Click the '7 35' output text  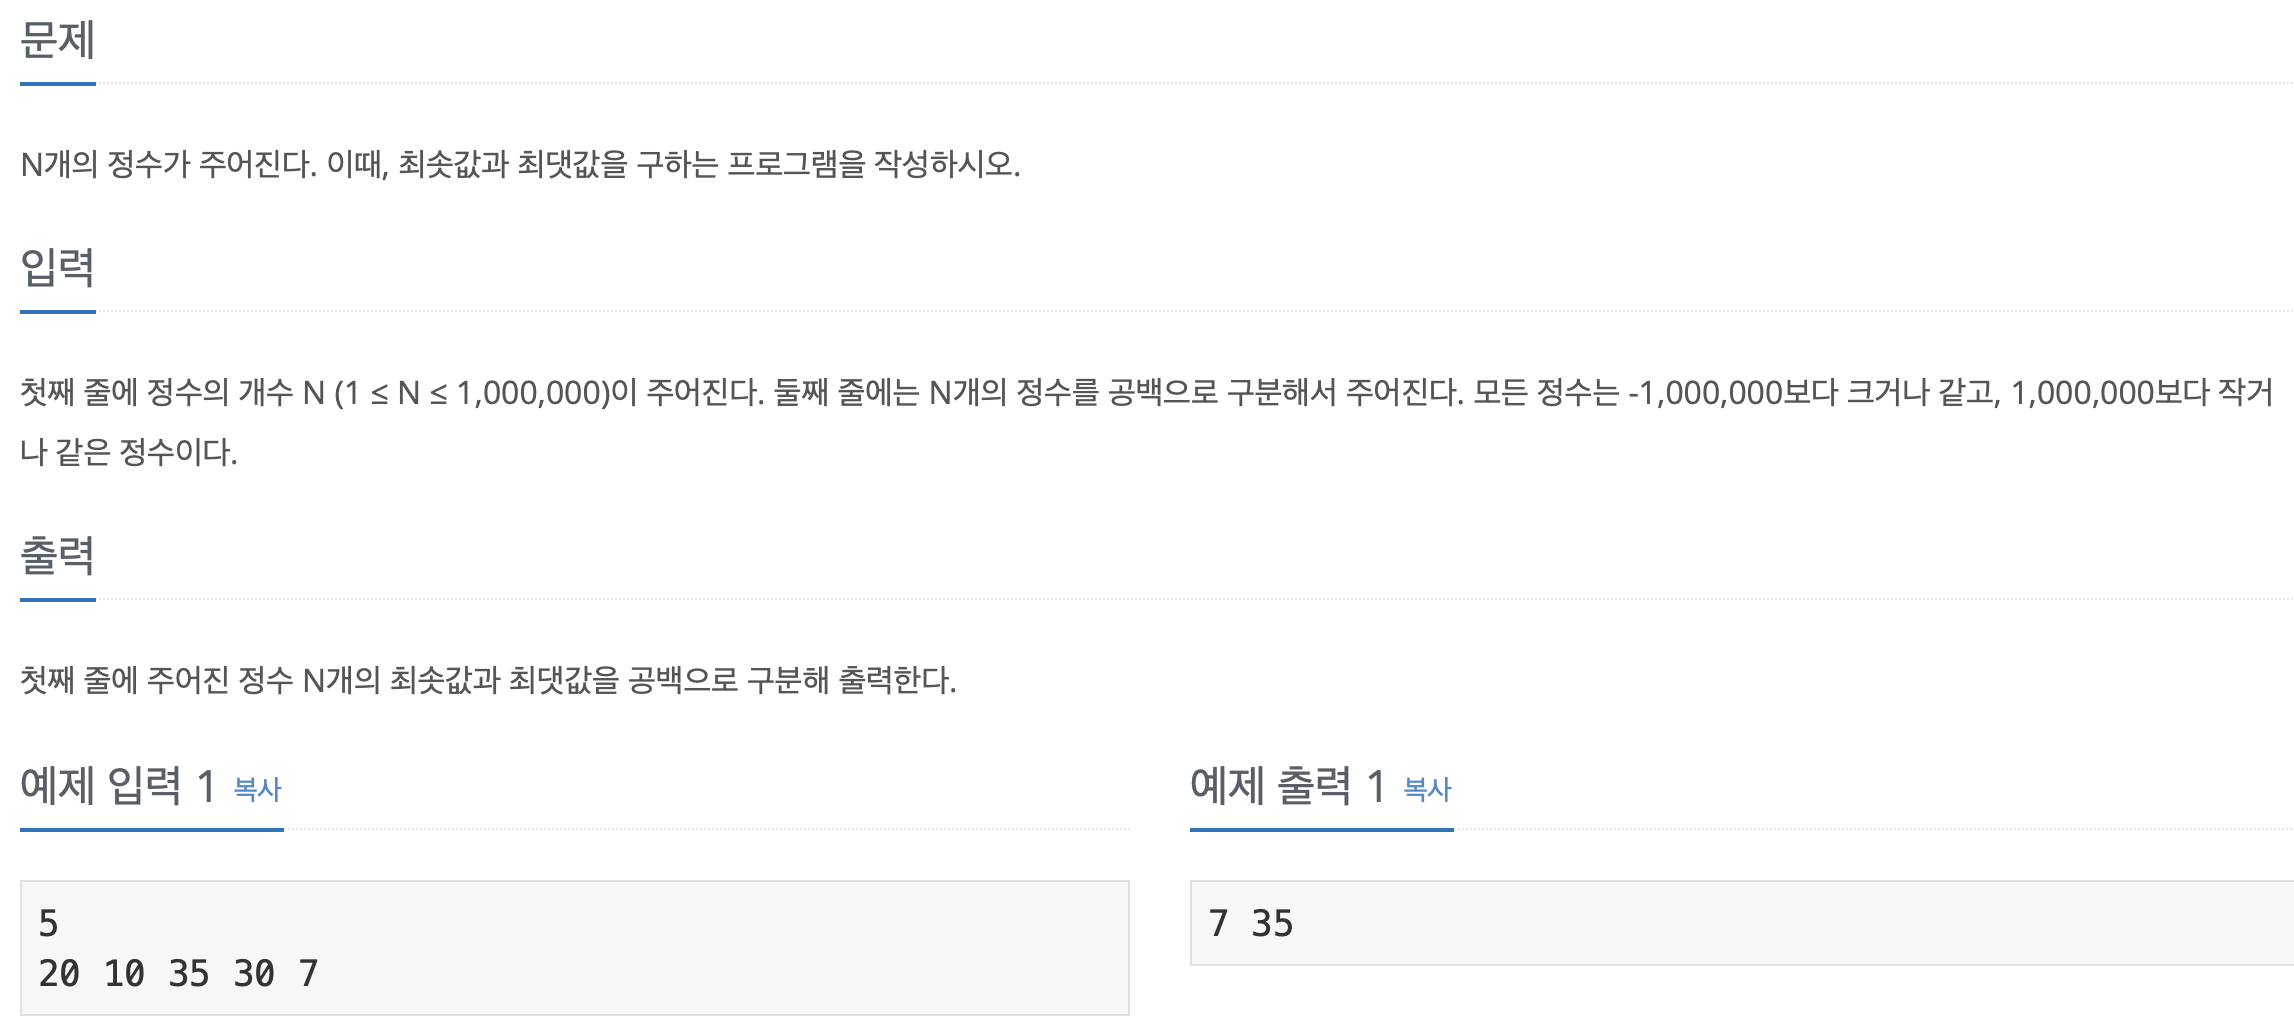pyautogui.click(x=1250, y=923)
